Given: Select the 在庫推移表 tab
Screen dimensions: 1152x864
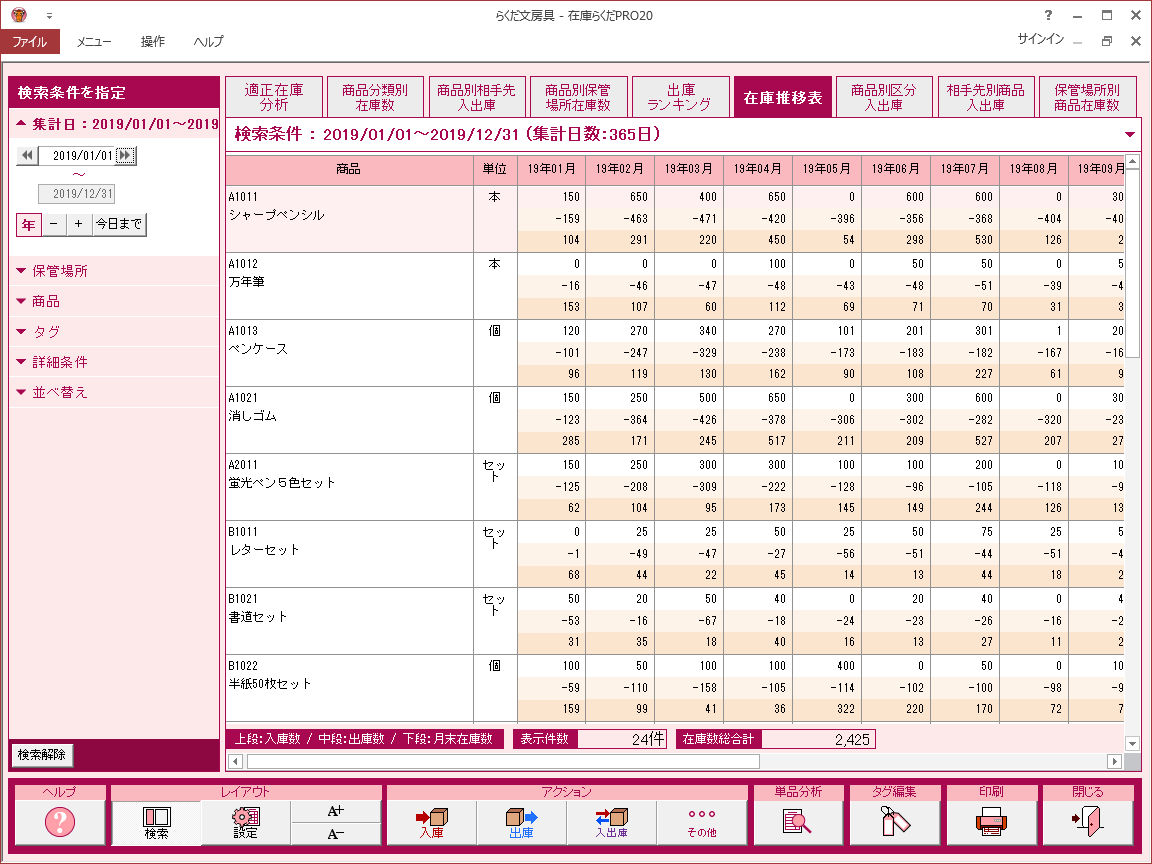Looking at the screenshot, I should point(782,97).
